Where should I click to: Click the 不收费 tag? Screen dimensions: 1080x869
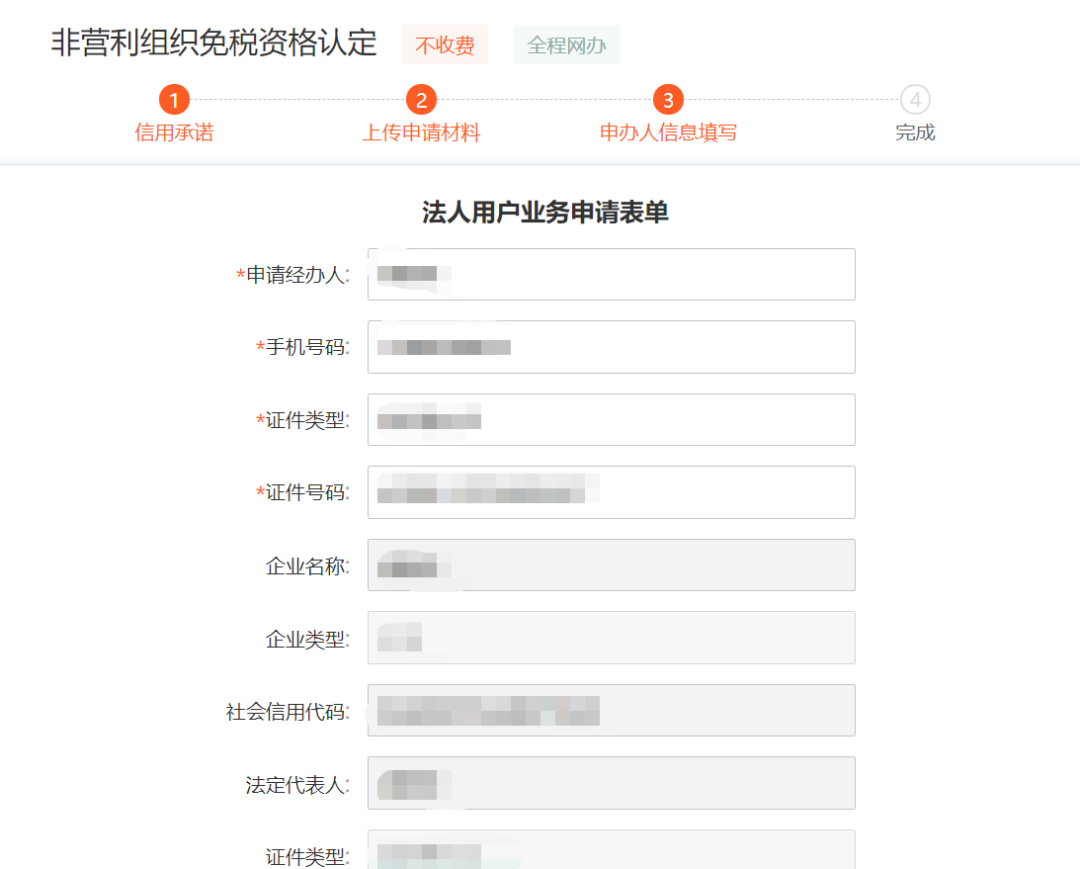(x=445, y=45)
